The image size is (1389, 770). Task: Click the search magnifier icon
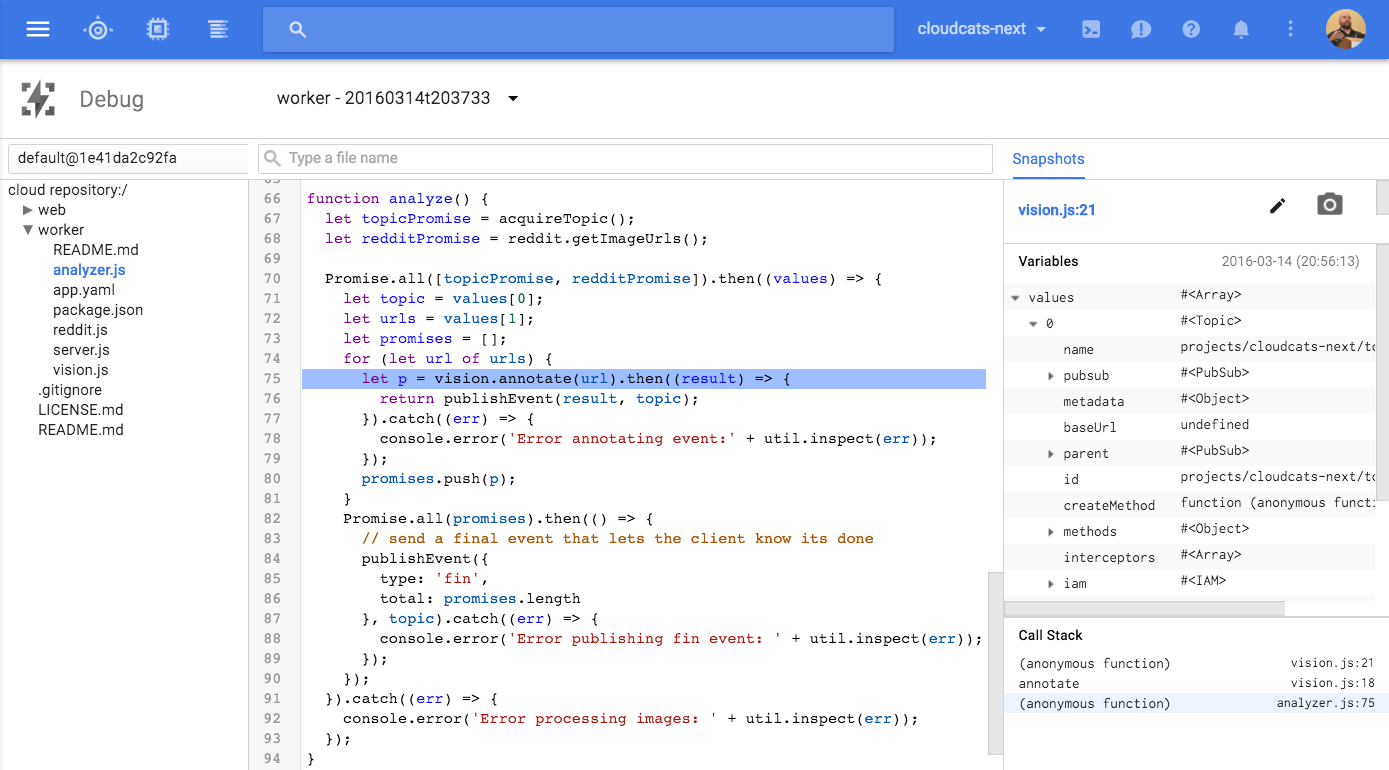point(297,30)
